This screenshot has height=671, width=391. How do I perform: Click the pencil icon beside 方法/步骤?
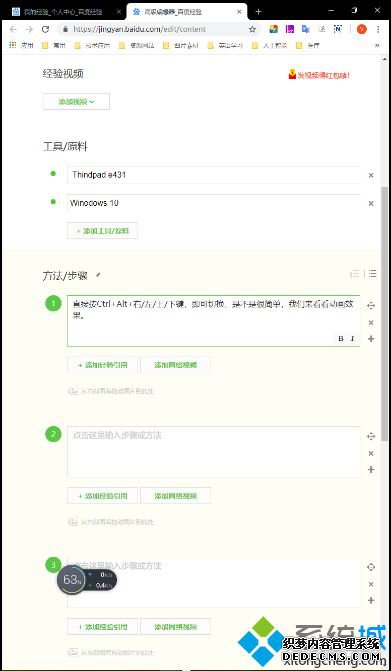[98, 275]
